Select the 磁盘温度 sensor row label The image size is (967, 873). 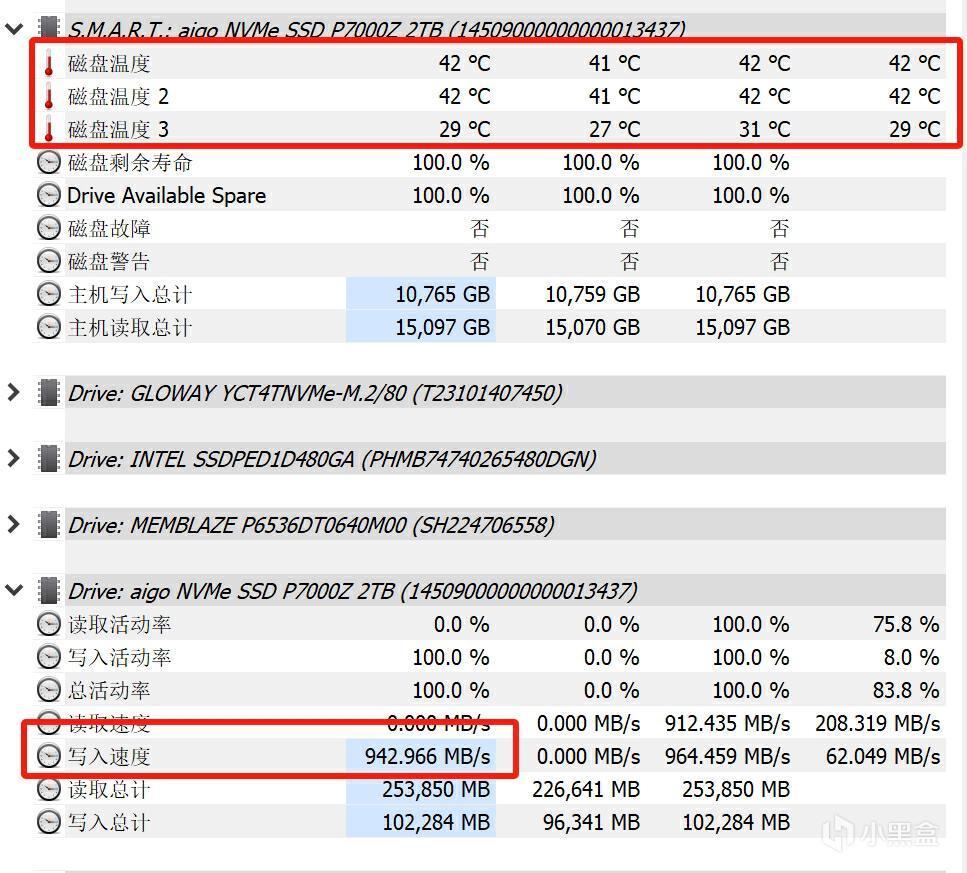pos(109,64)
